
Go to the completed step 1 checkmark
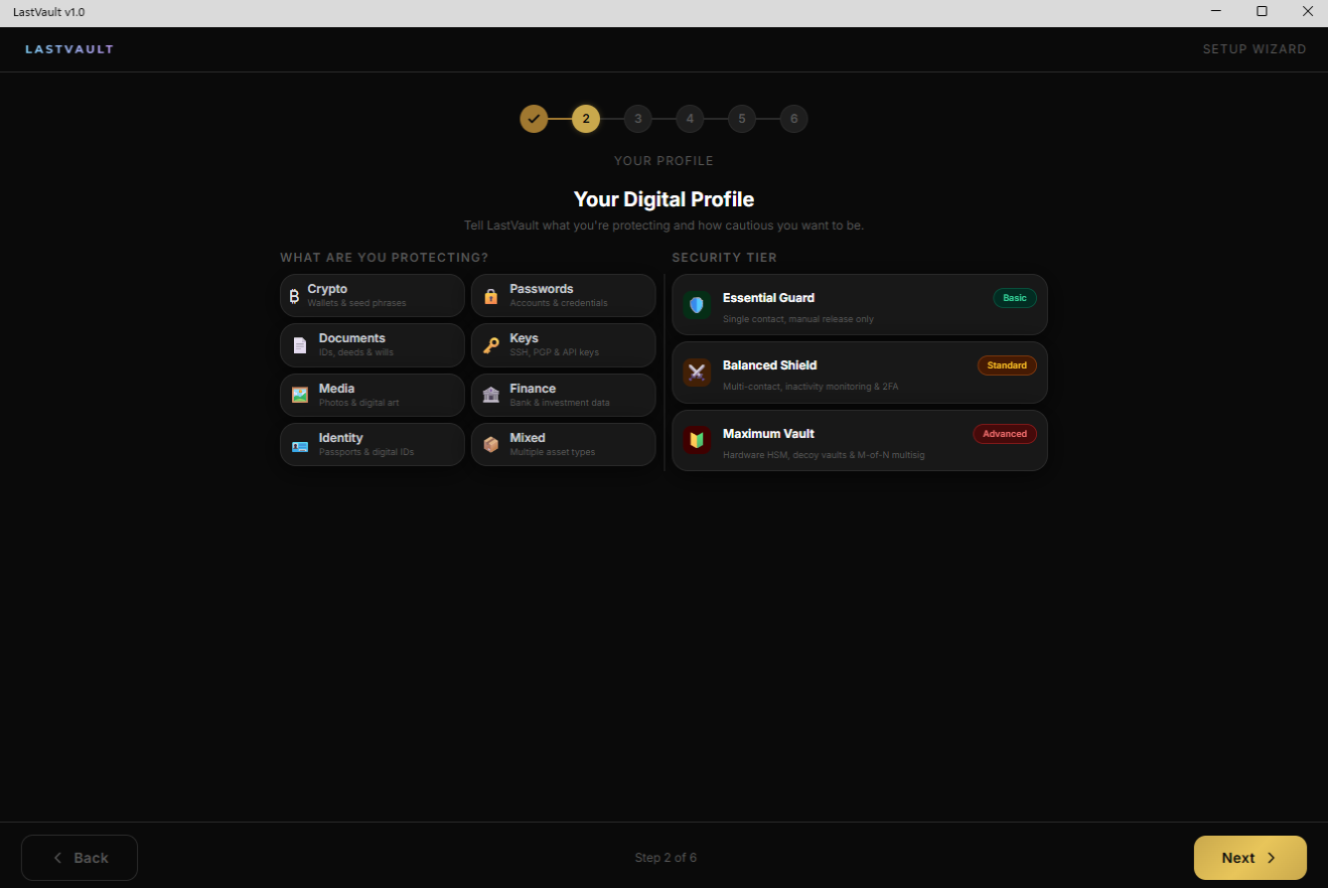tap(534, 119)
